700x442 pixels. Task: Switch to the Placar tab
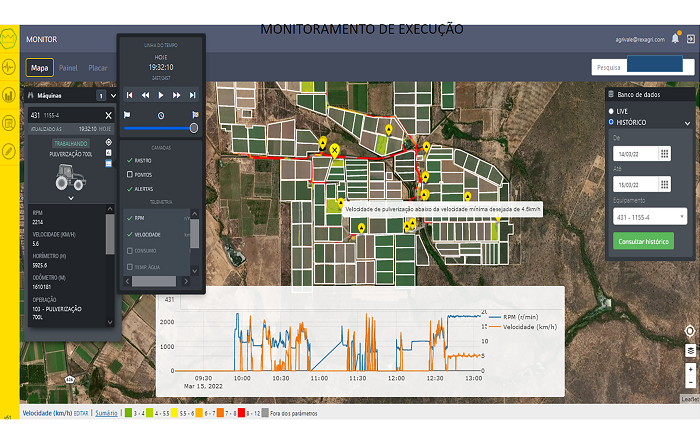tap(98, 68)
